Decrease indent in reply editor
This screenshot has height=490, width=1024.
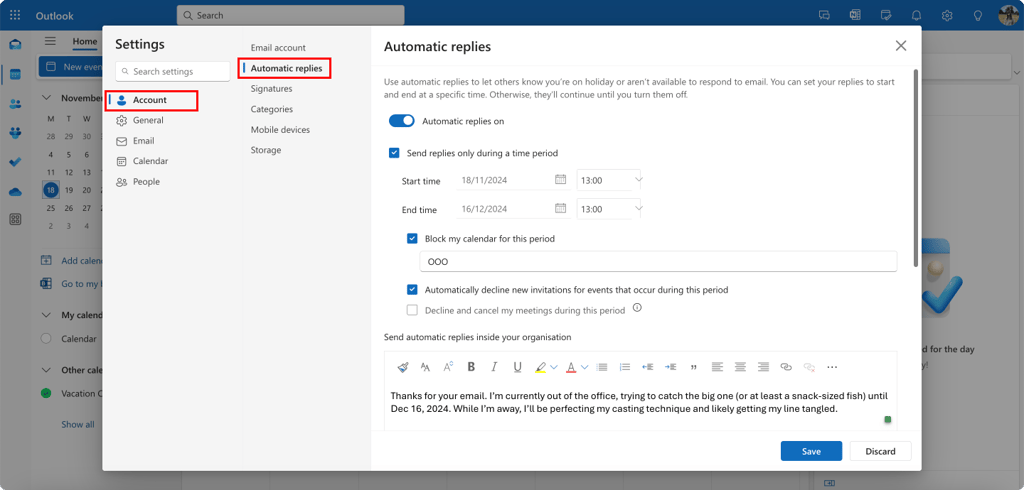(648, 367)
